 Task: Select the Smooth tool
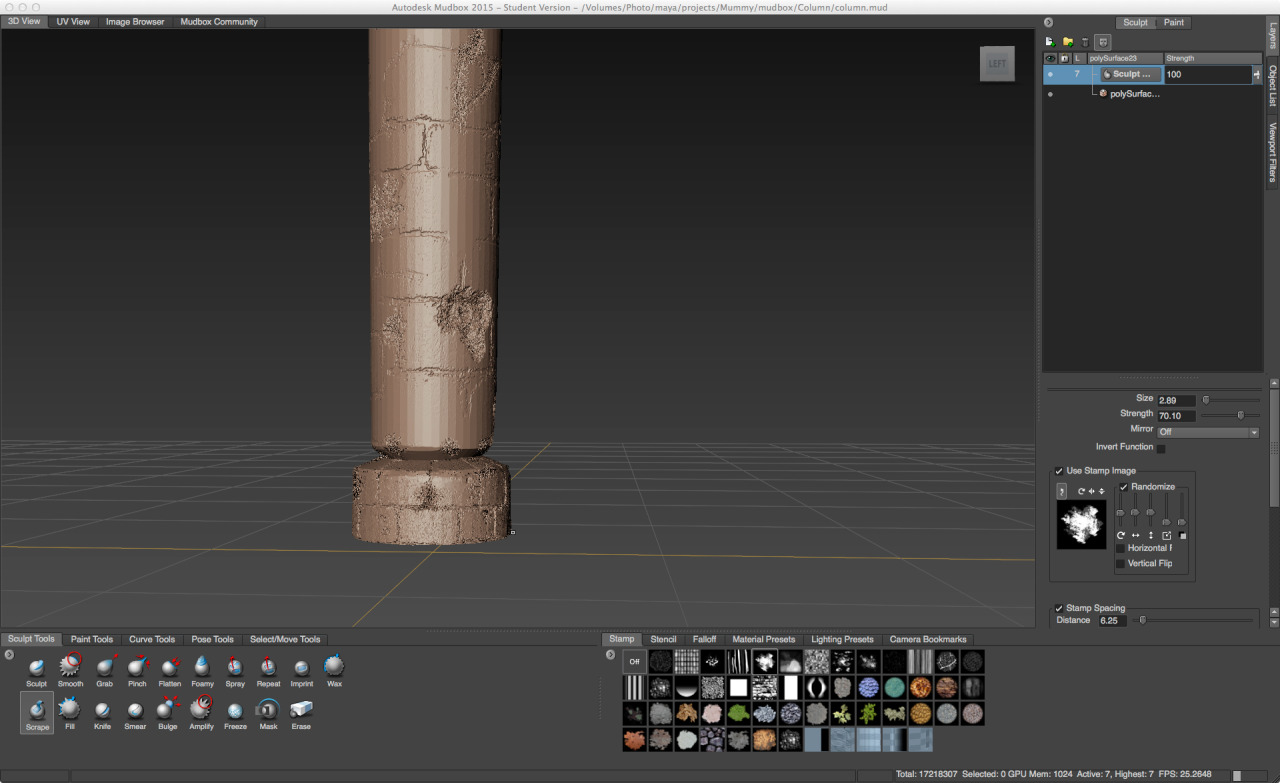[x=70, y=670]
